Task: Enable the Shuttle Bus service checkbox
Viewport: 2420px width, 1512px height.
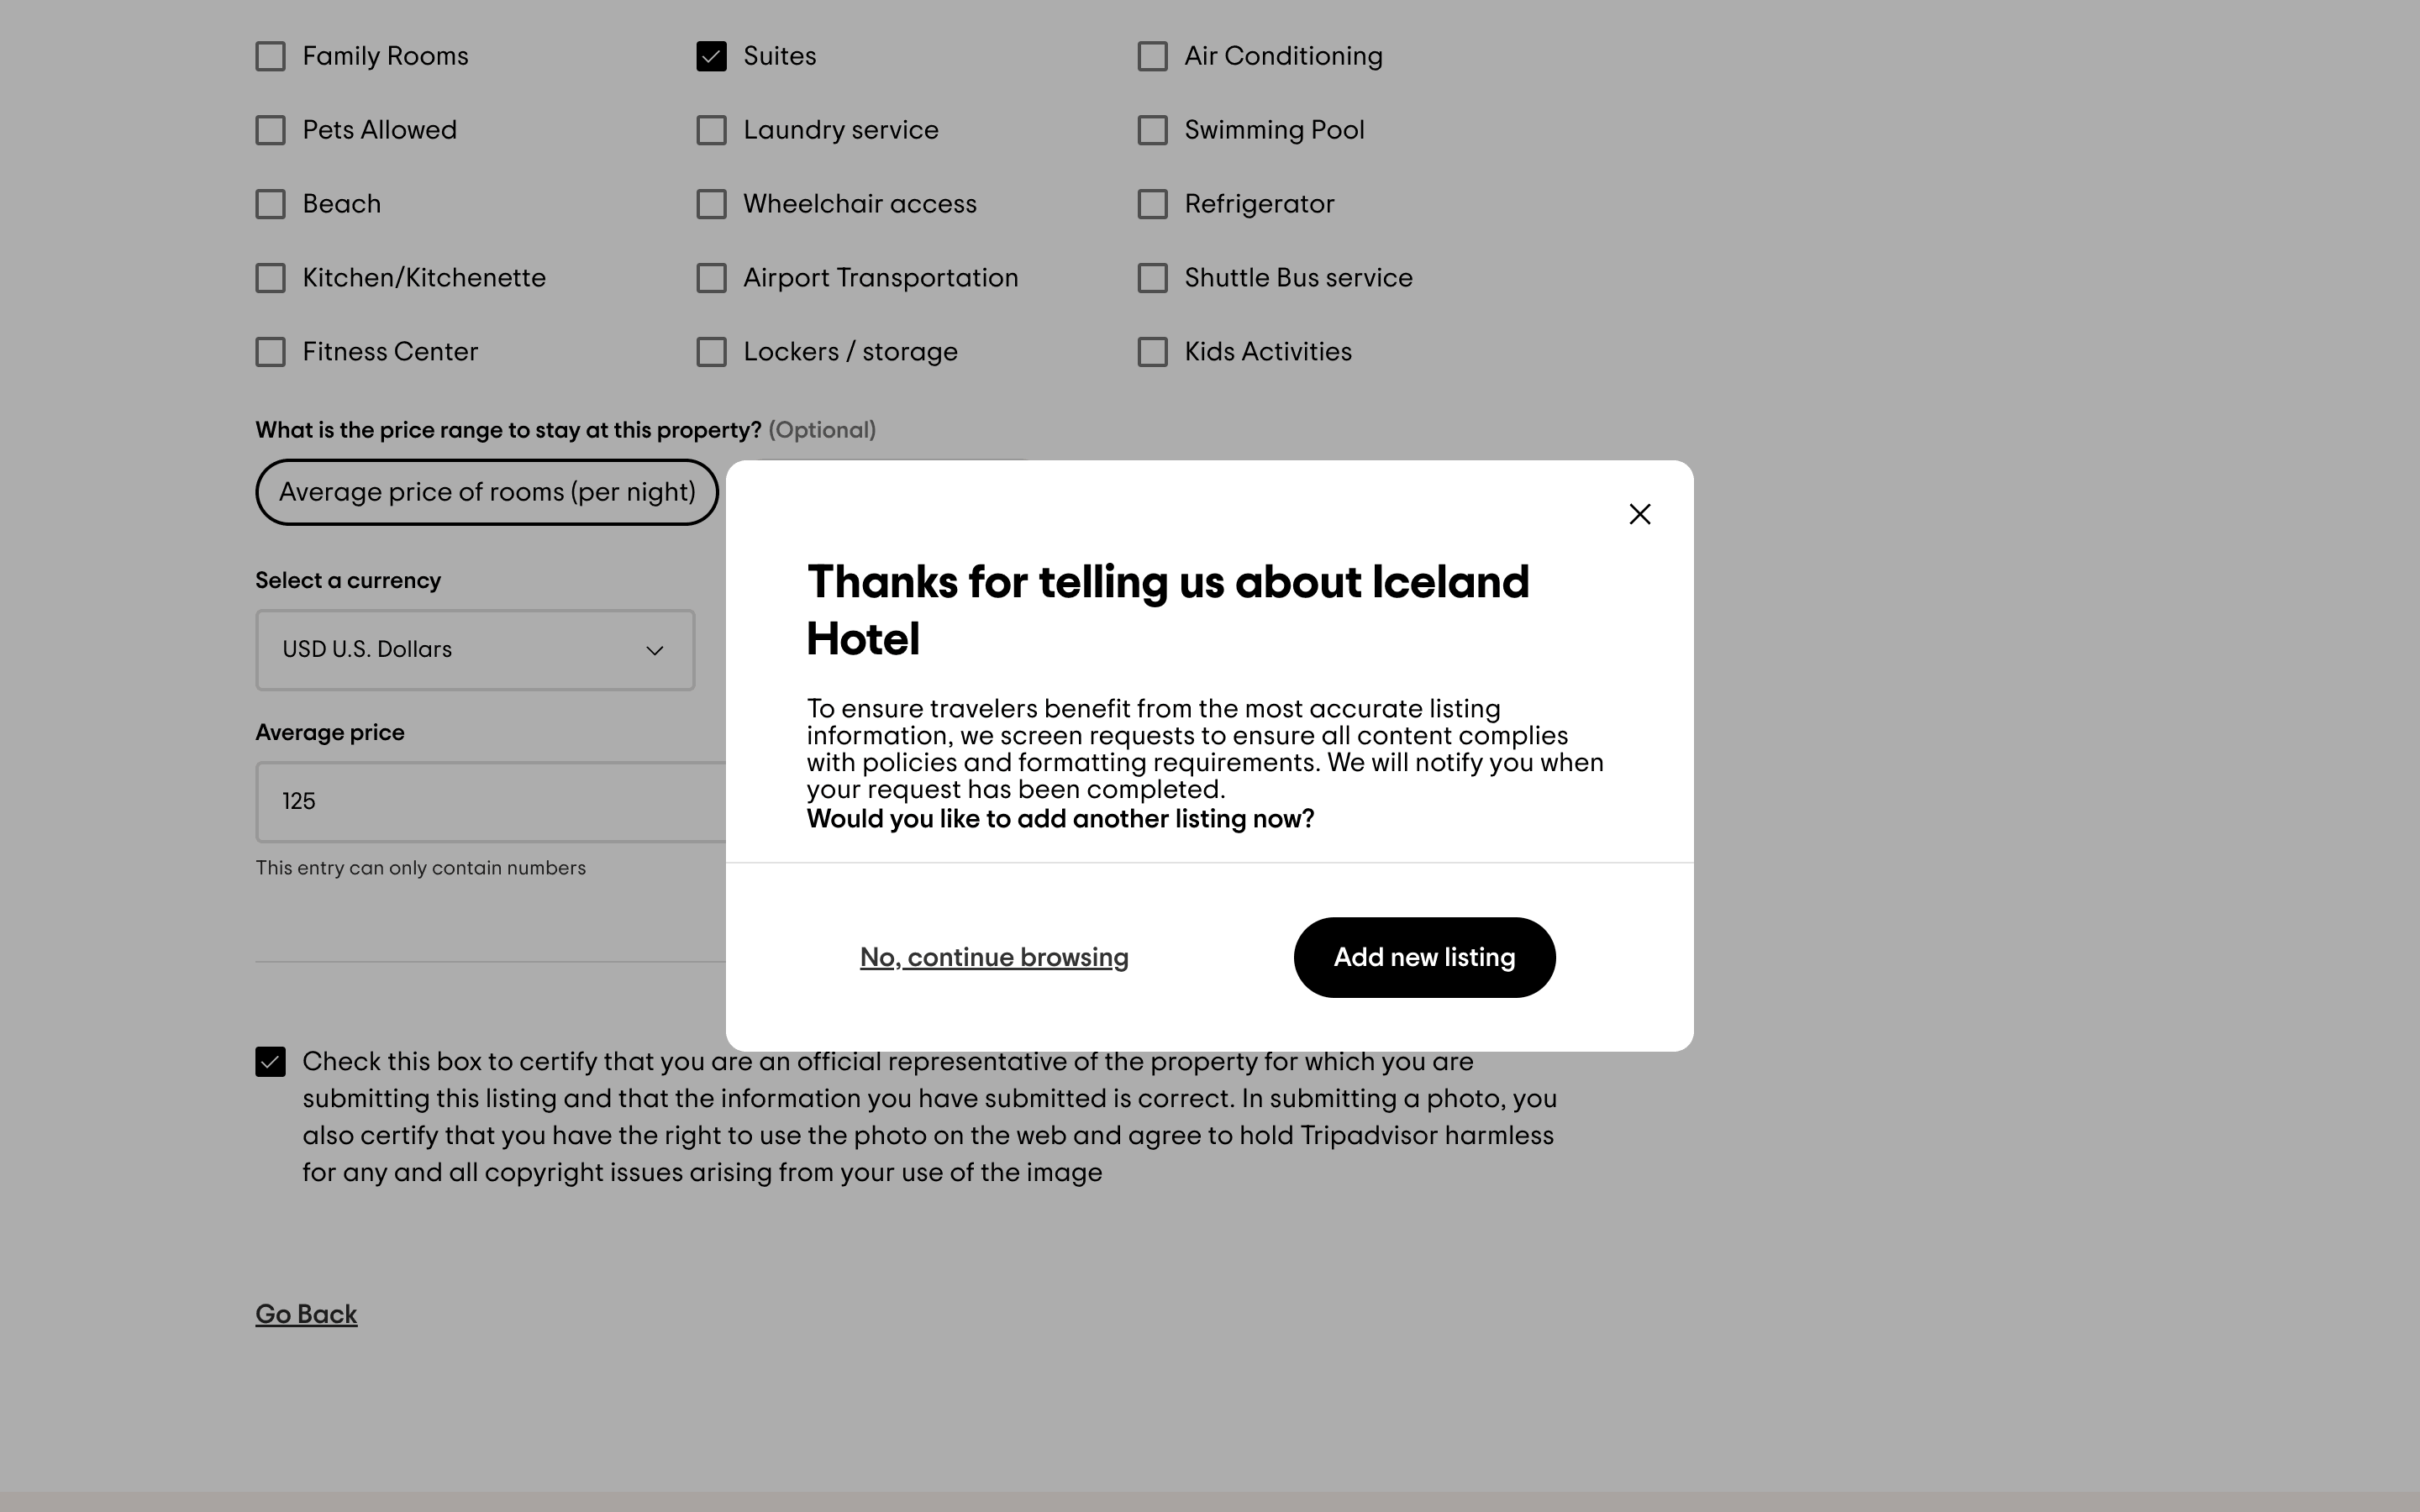Action: click(x=1152, y=278)
